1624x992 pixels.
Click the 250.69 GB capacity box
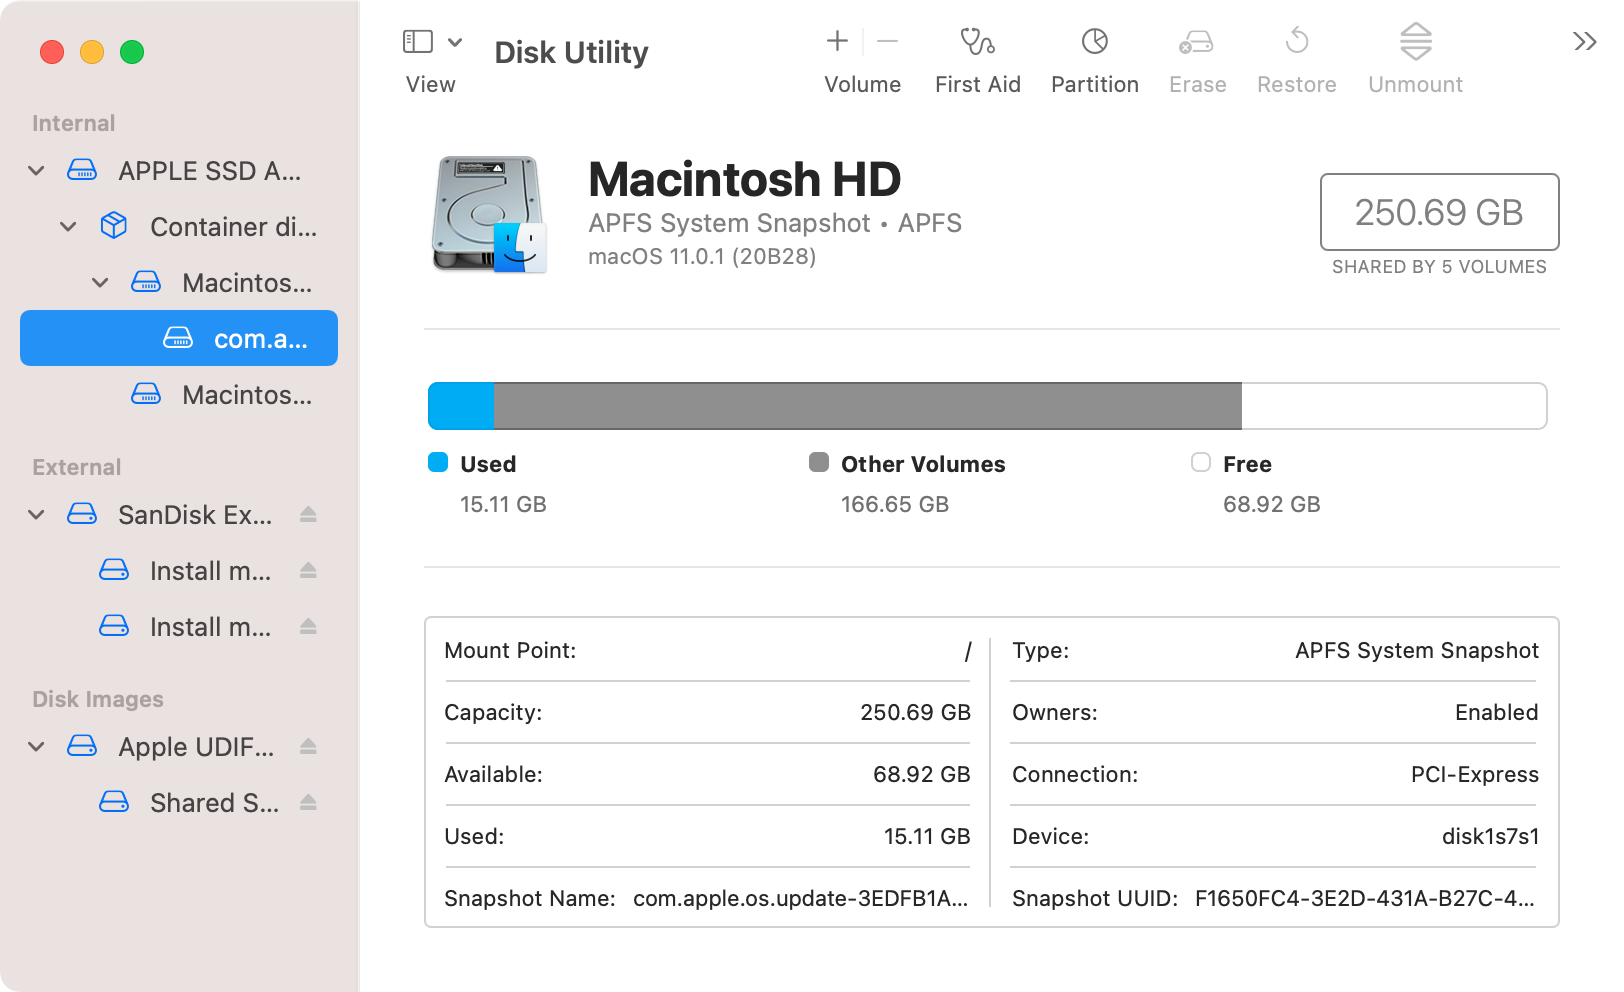pyautogui.click(x=1439, y=212)
